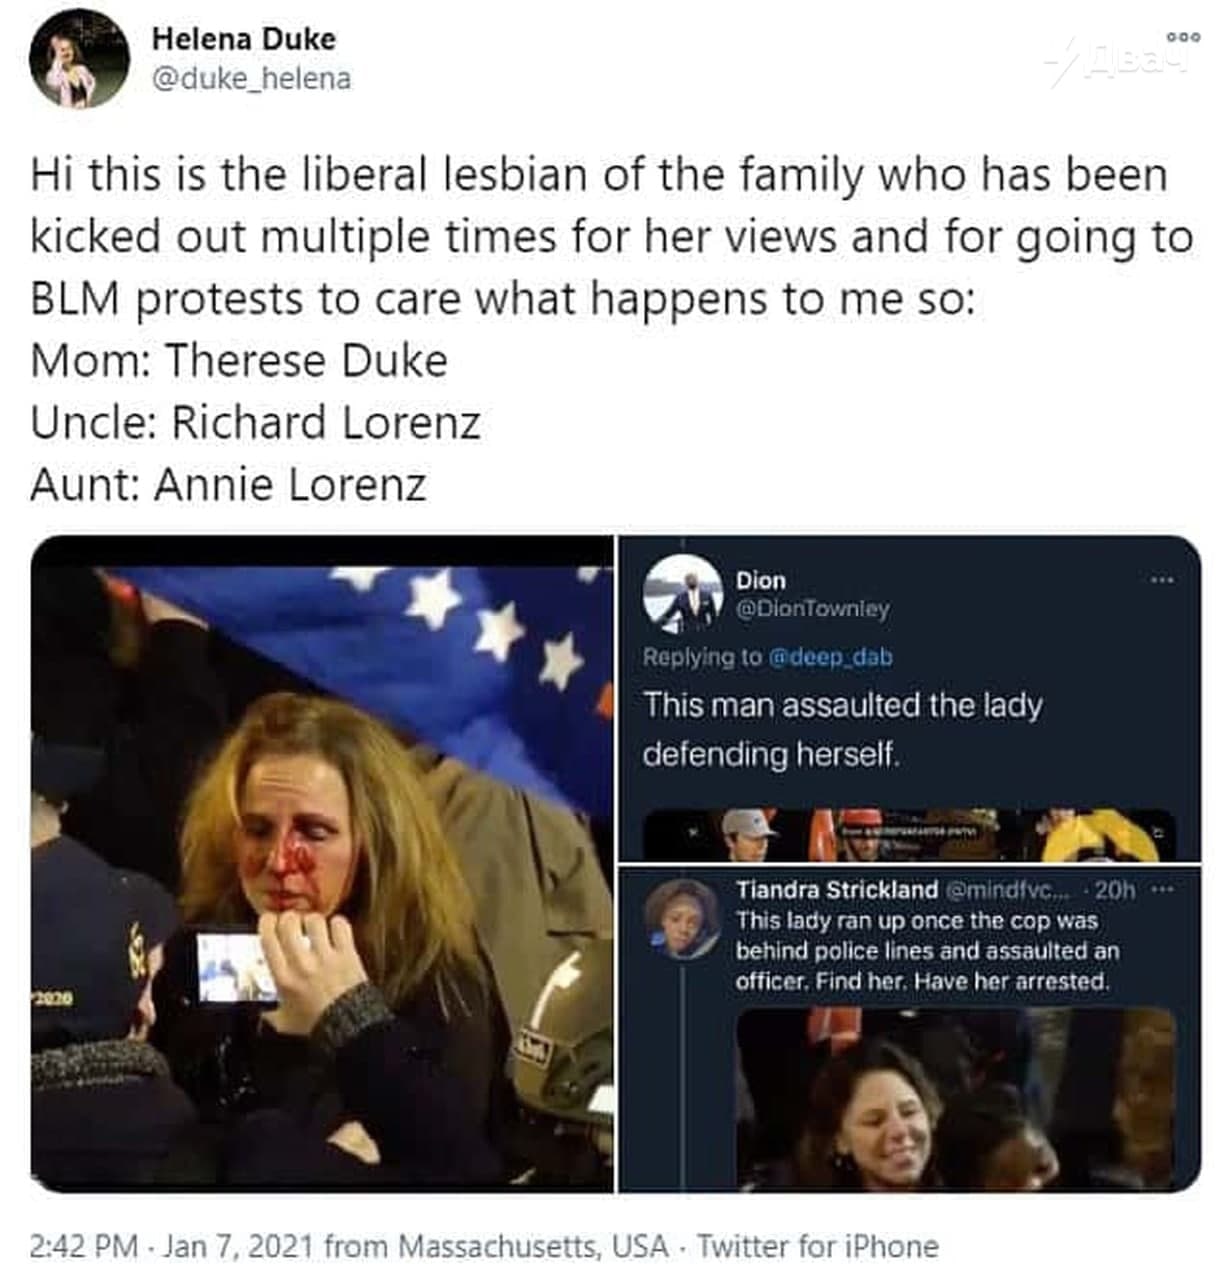Click Dion's round profile avatar

coord(682,594)
